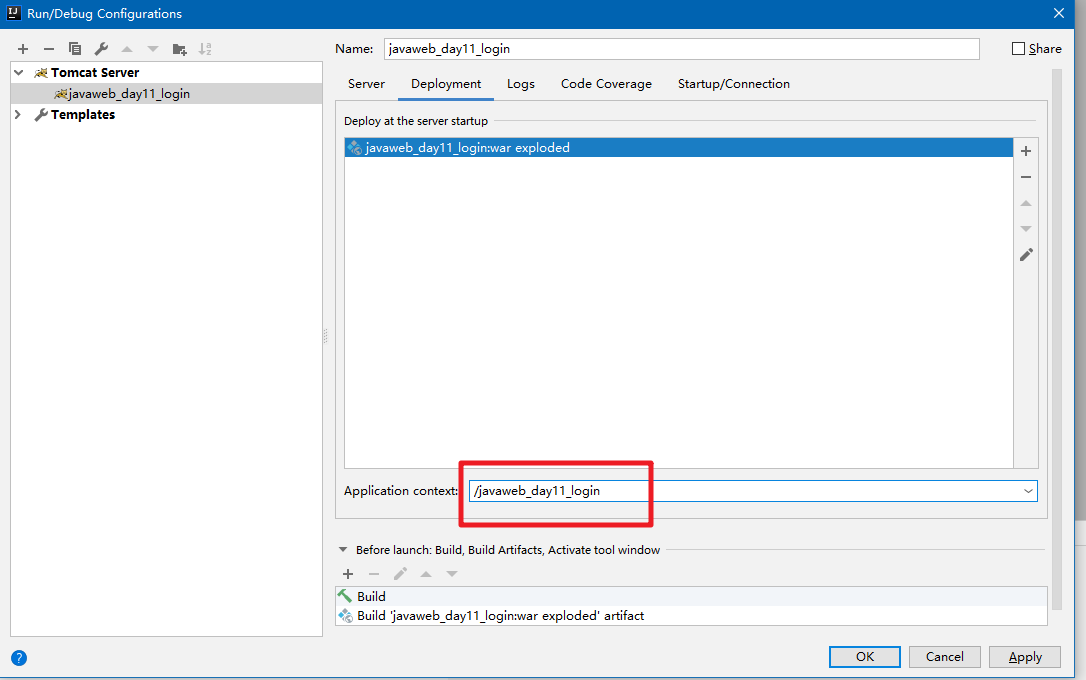
Task: Open edit defaults wrench icon in toolbar
Action: (101, 49)
